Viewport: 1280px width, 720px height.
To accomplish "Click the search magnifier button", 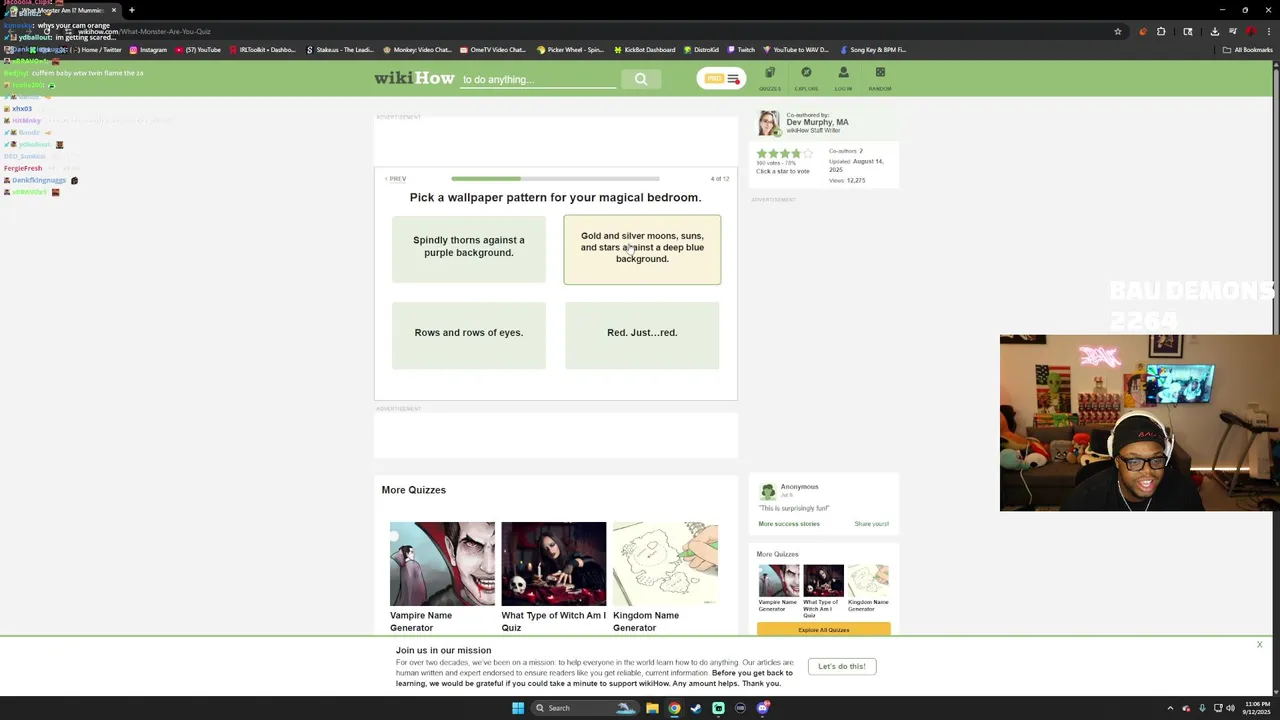I will tap(641, 79).
